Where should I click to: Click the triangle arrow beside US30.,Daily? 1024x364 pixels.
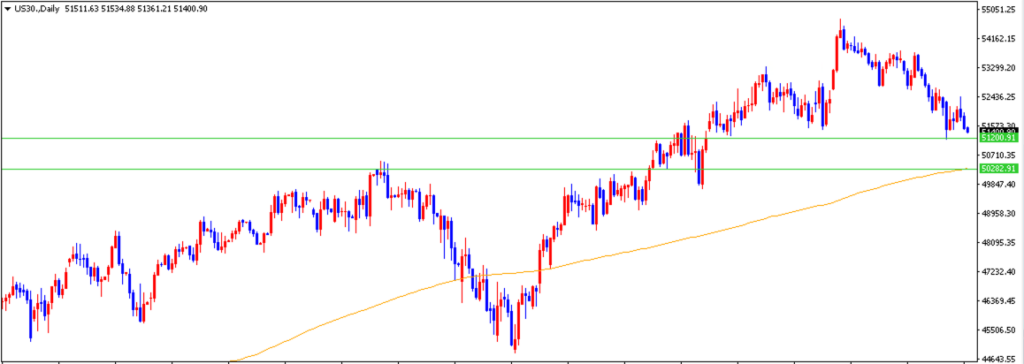click(x=7, y=10)
